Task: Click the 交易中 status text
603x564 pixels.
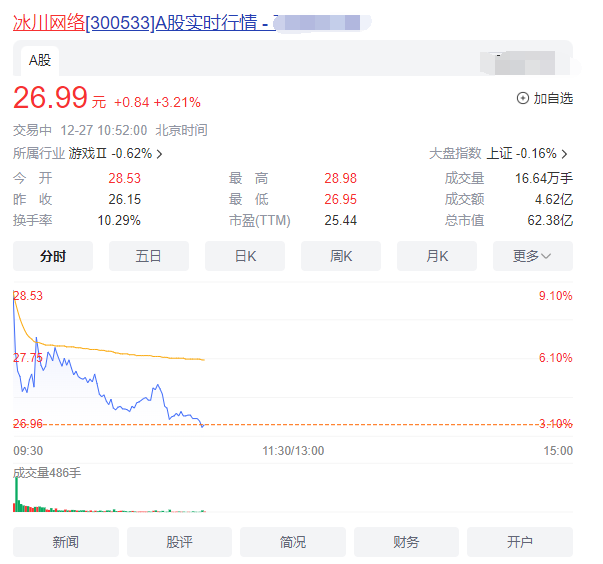Action: (x=32, y=130)
